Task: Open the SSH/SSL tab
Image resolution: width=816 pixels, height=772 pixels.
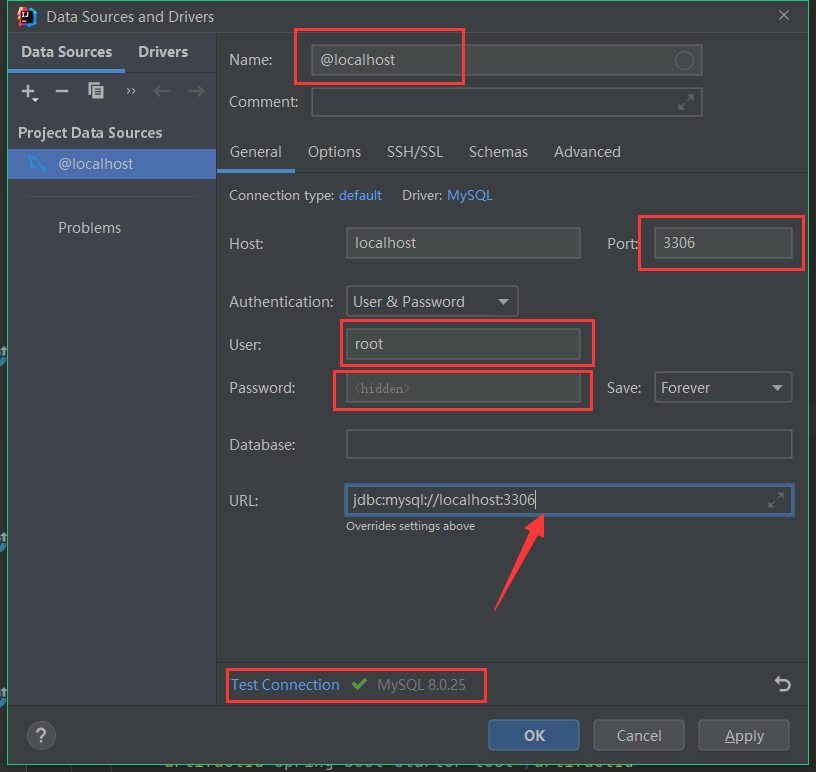Action: (415, 152)
